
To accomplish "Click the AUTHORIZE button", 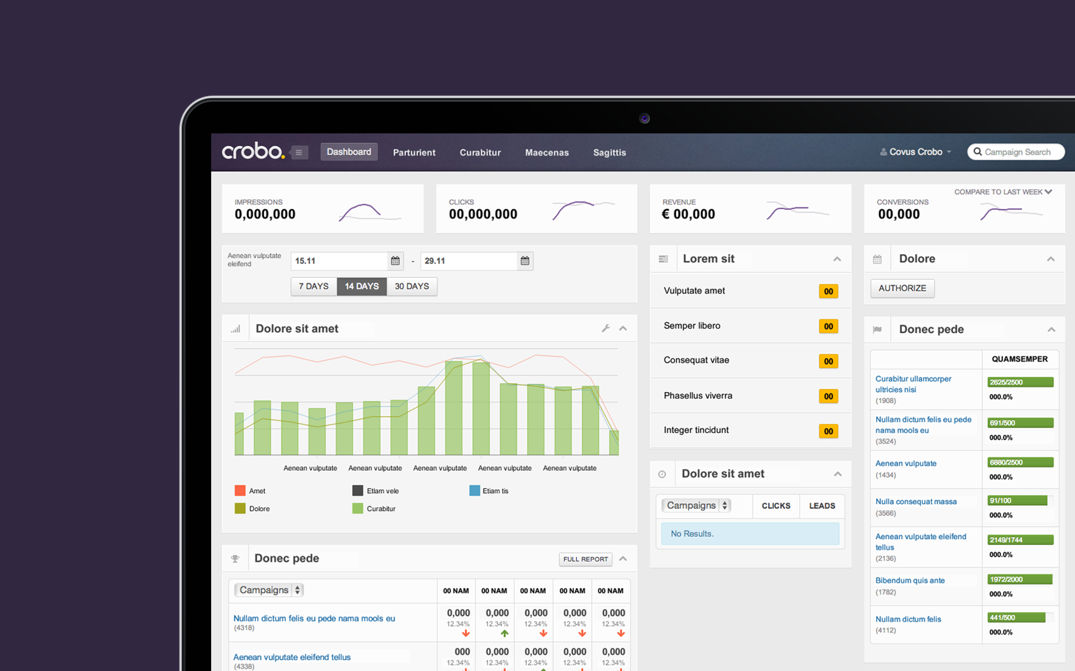I will tap(902, 289).
